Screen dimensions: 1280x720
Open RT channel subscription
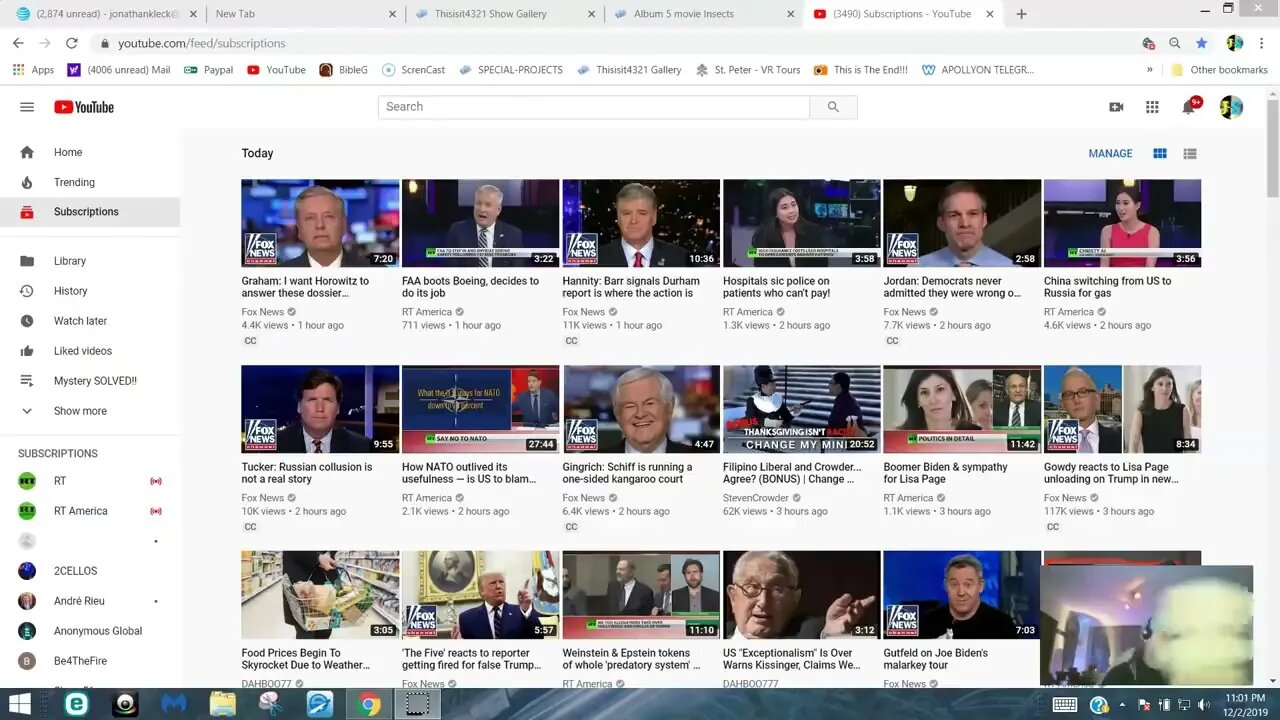(90, 481)
